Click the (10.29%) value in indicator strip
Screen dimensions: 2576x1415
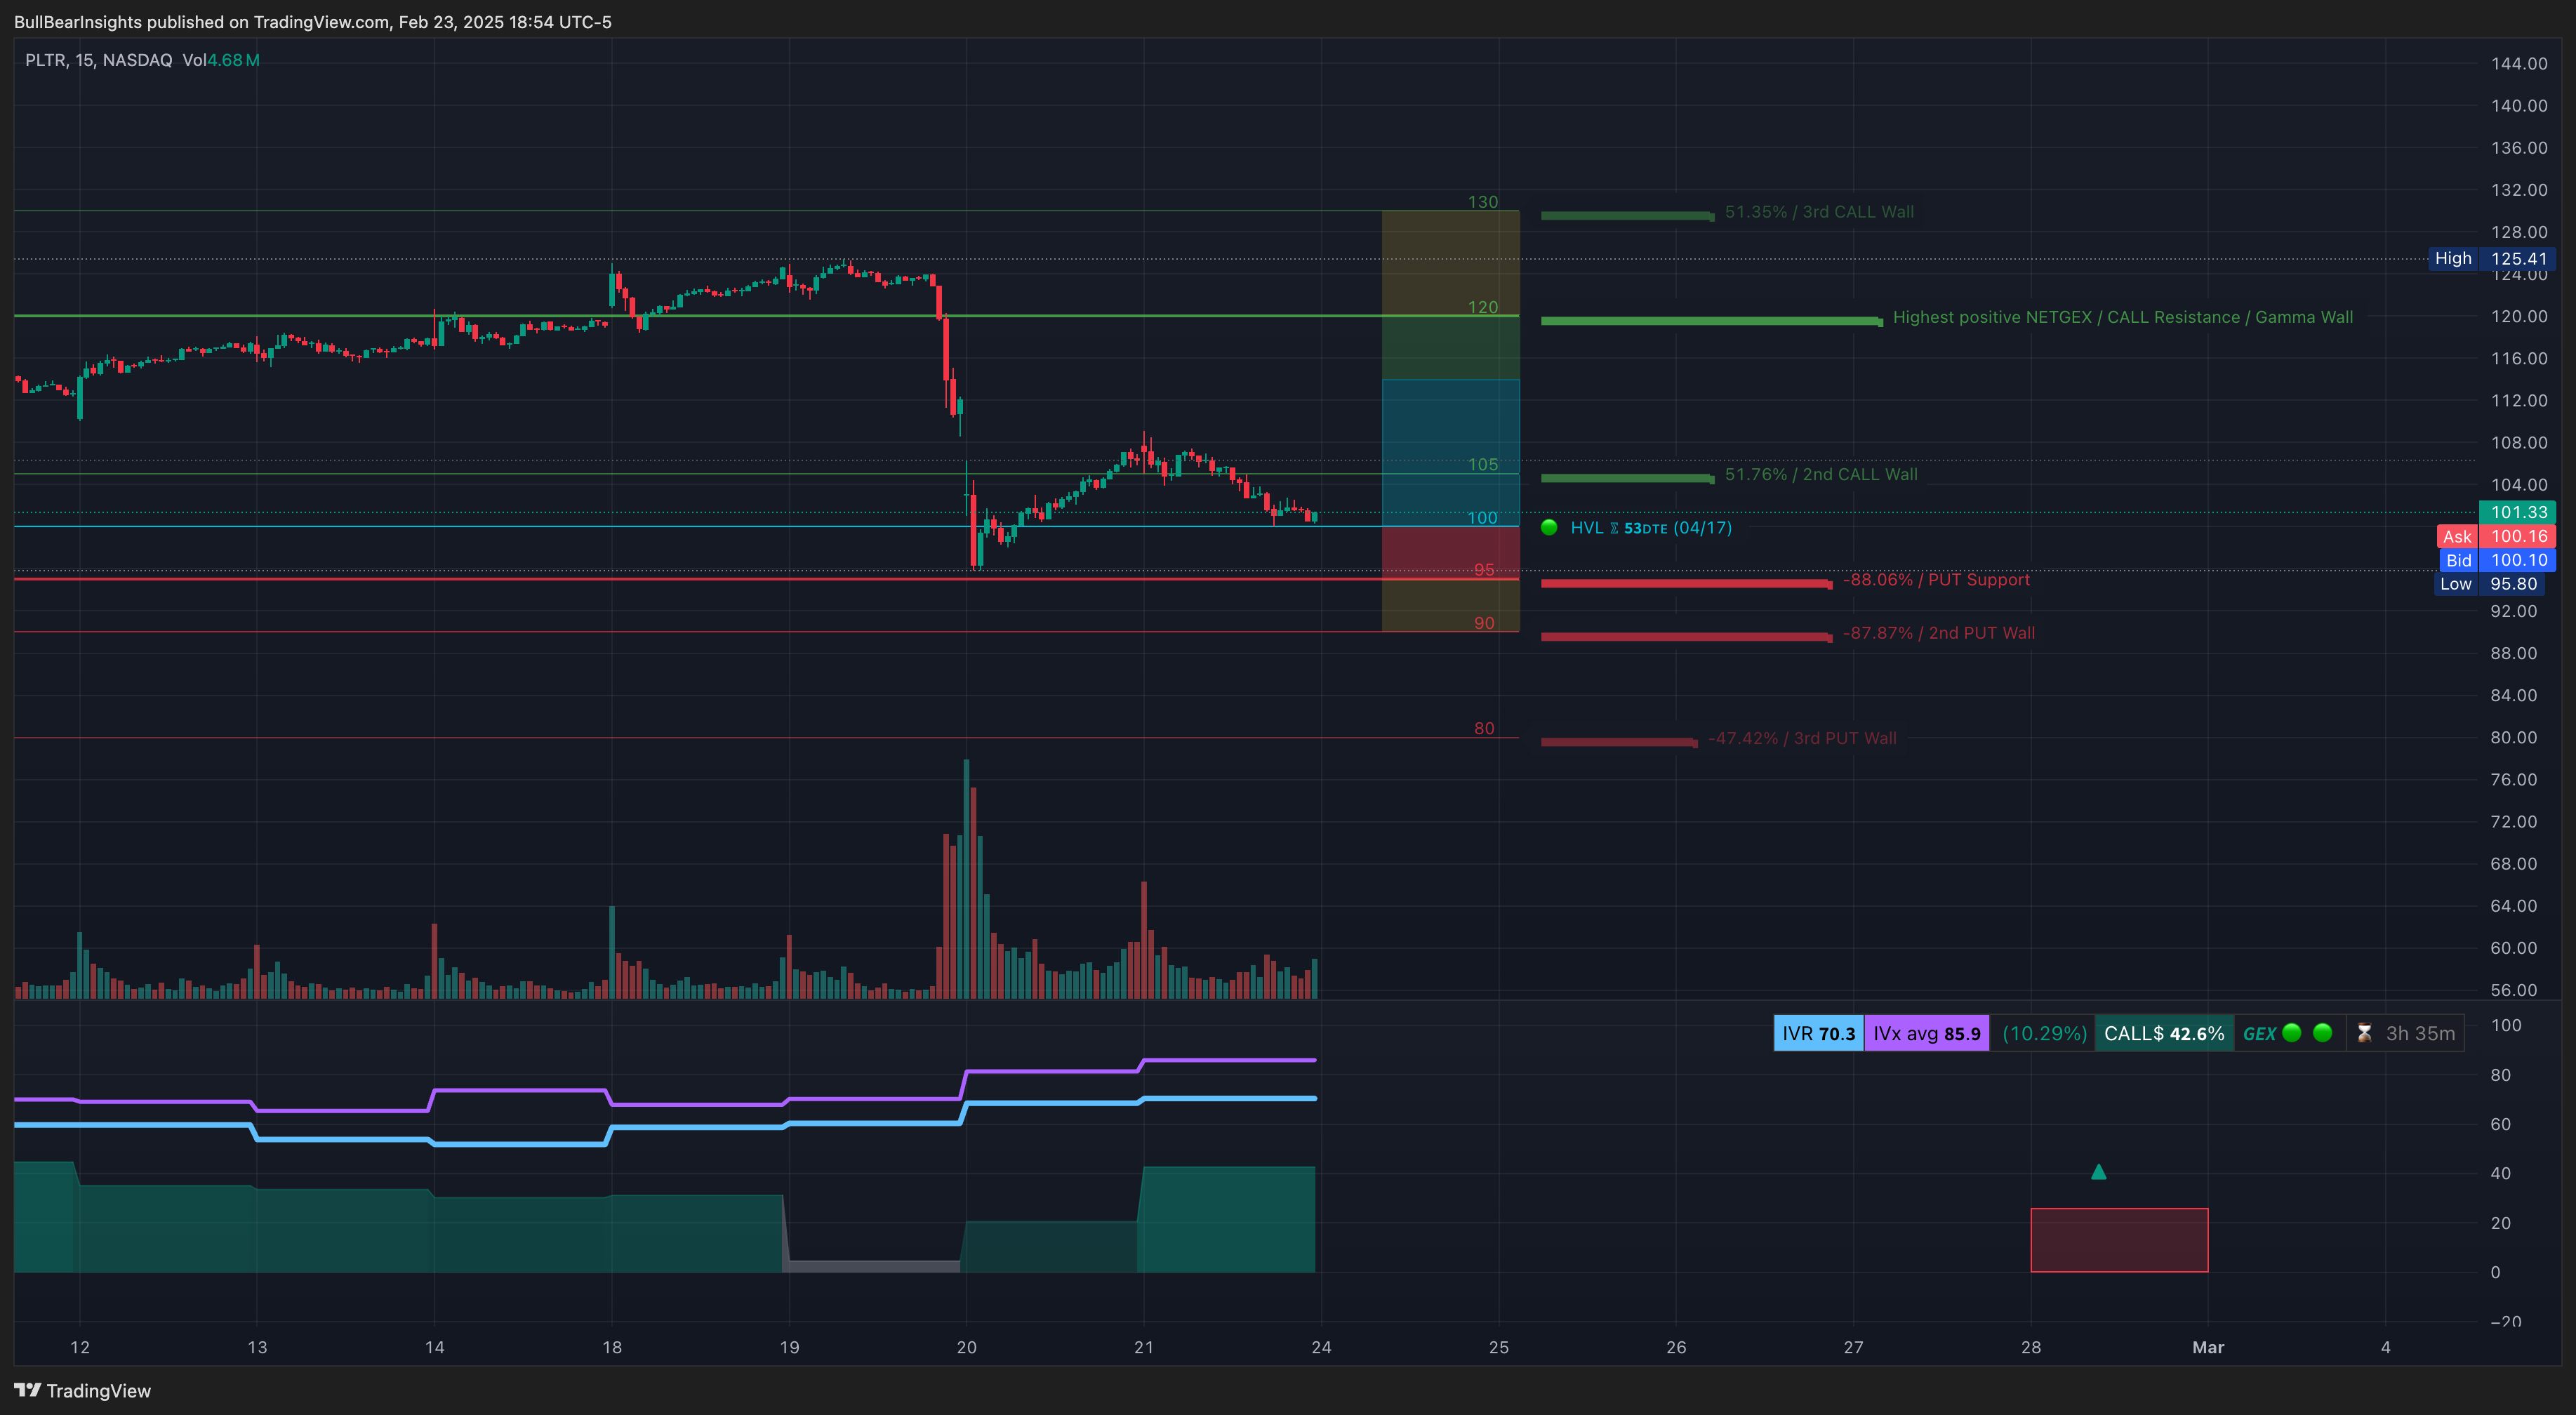click(2044, 1033)
